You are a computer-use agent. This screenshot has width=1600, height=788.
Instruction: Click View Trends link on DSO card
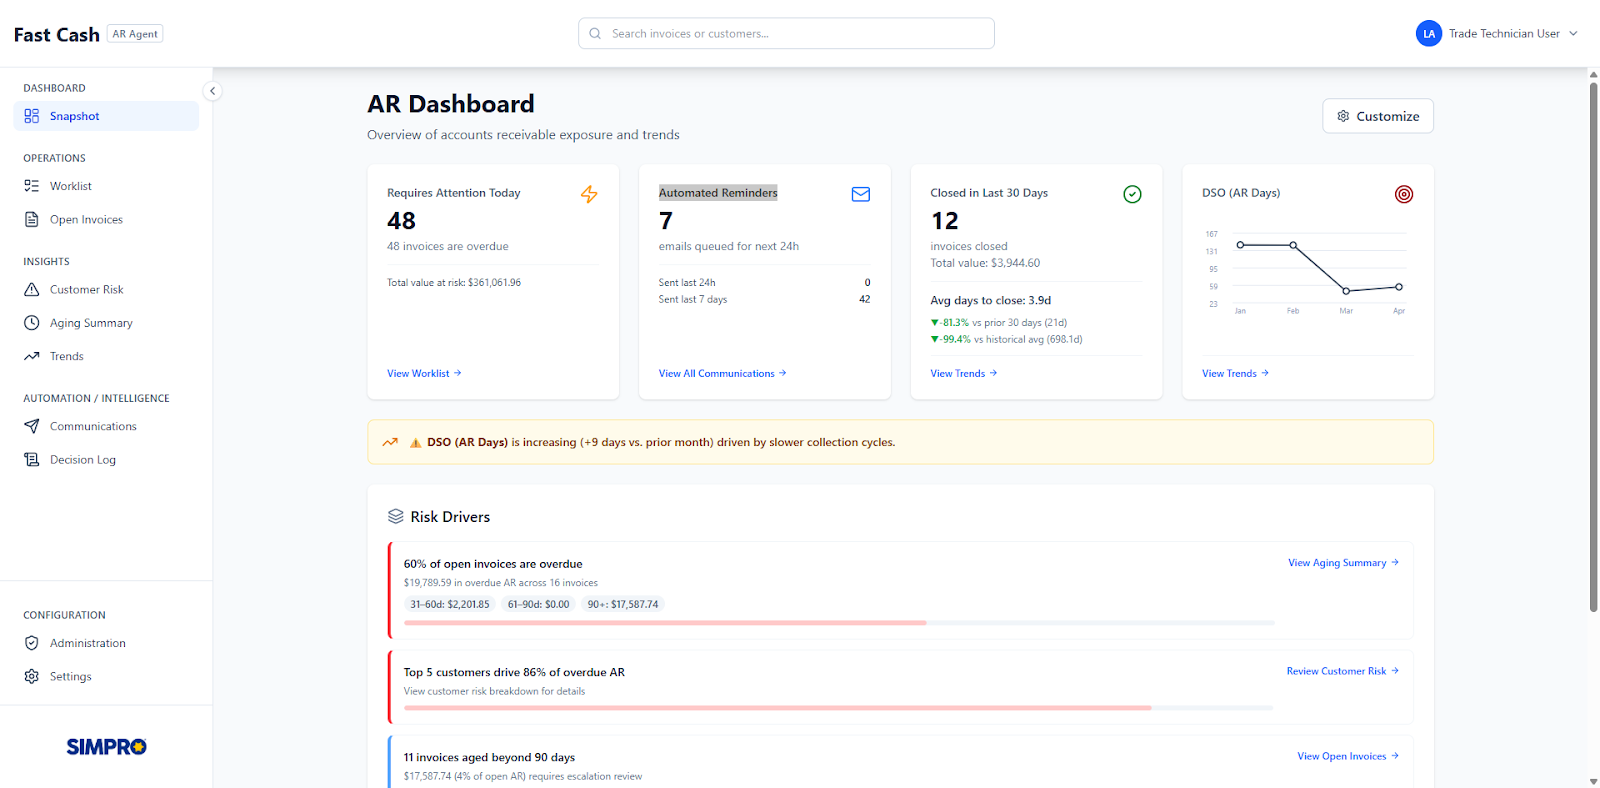click(x=1235, y=374)
